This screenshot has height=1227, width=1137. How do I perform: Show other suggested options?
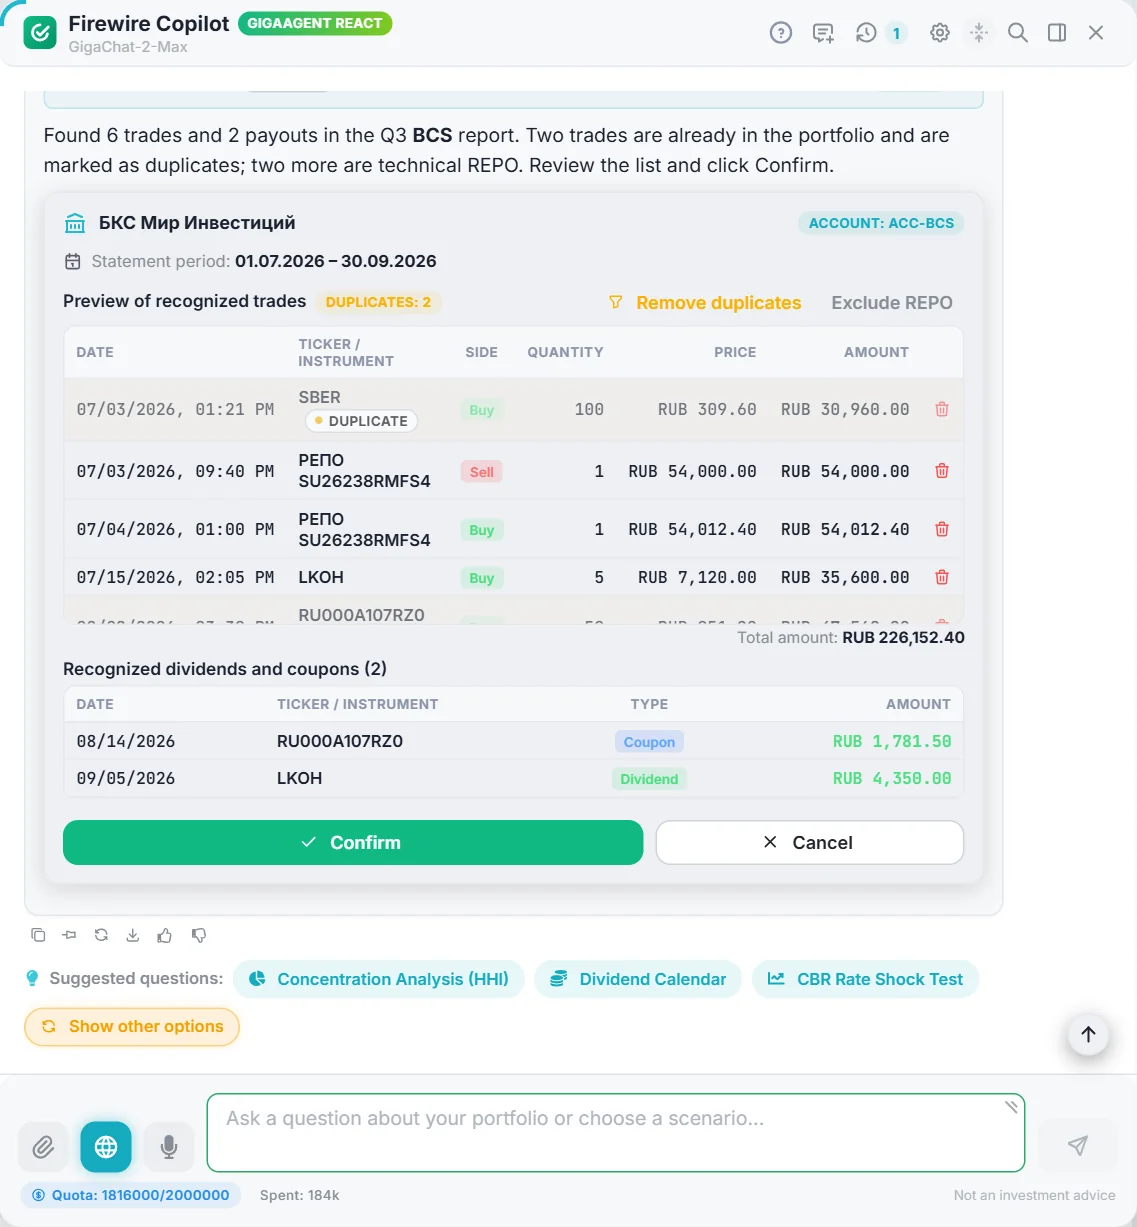(132, 1026)
